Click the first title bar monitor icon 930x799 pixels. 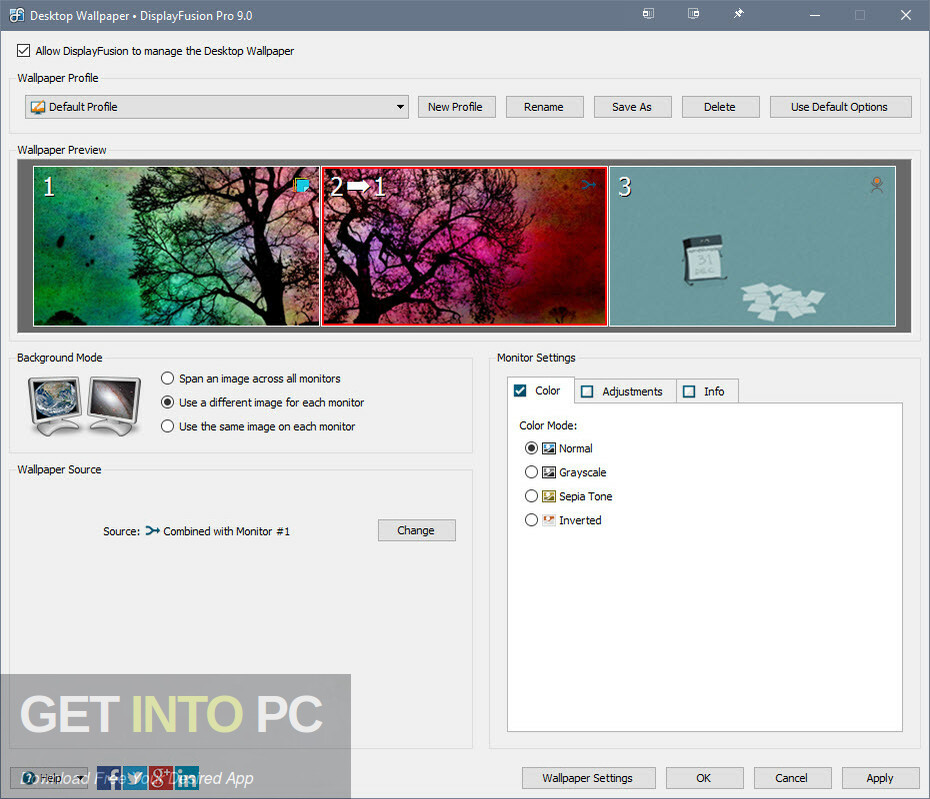(648, 14)
